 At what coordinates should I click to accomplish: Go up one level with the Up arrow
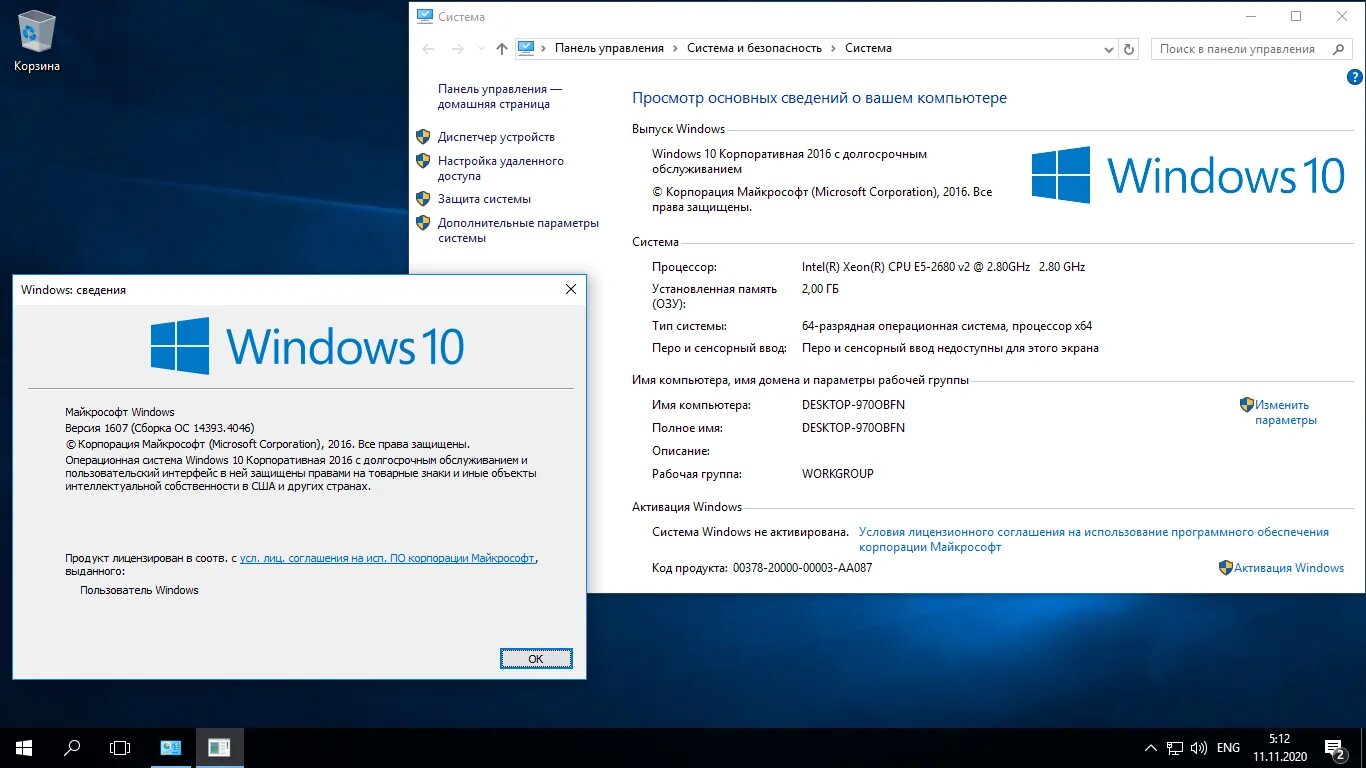pos(502,48)
